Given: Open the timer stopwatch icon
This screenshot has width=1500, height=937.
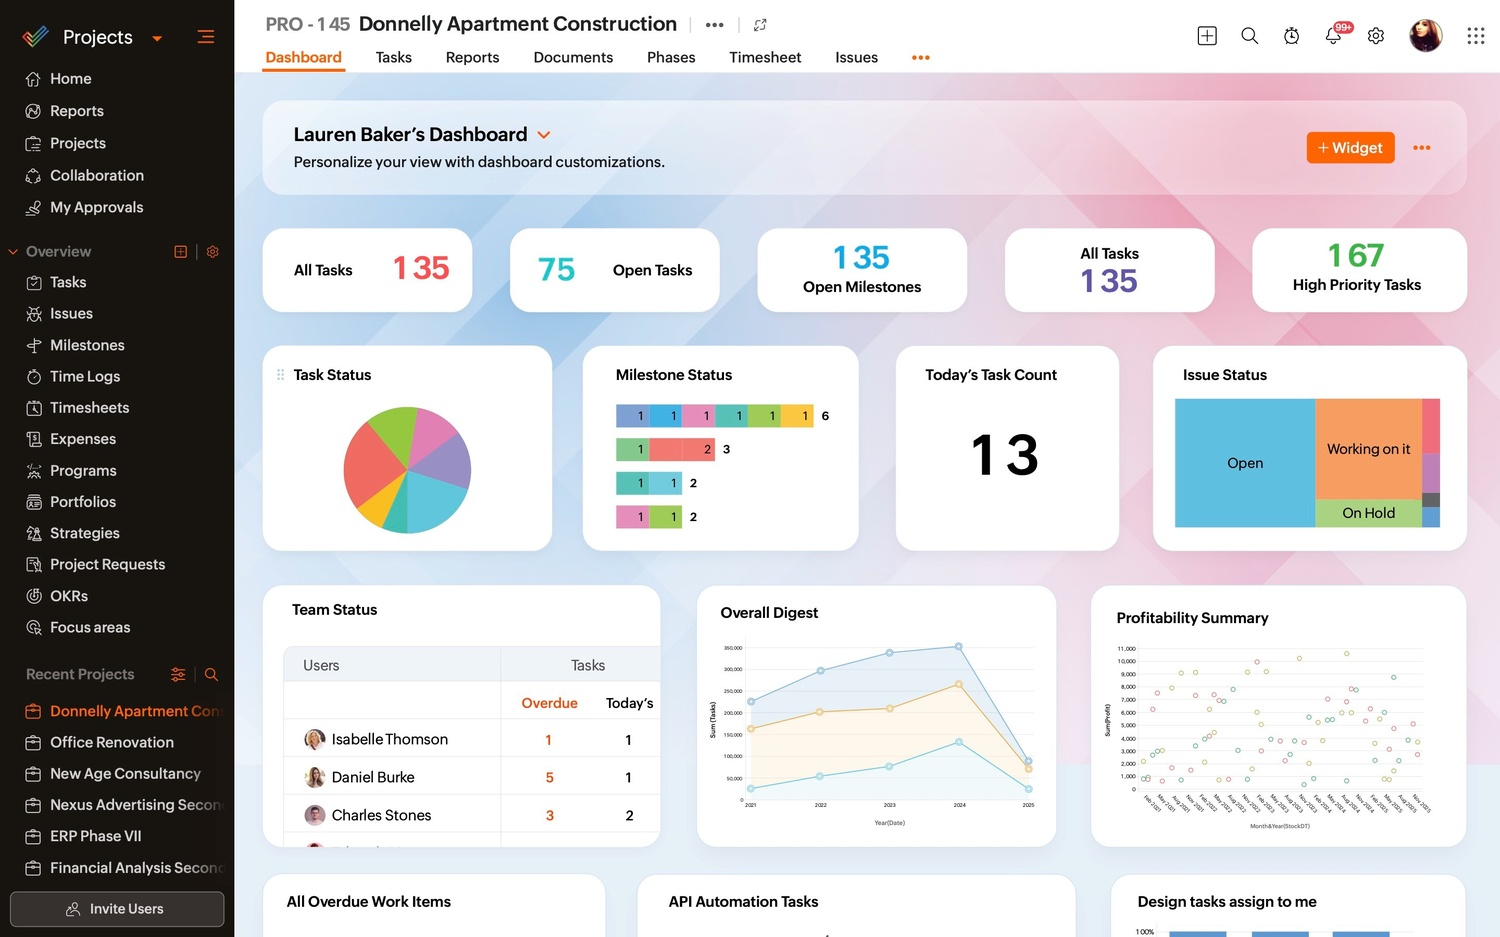Looking at the screenshot, I should coord(1291,36).
